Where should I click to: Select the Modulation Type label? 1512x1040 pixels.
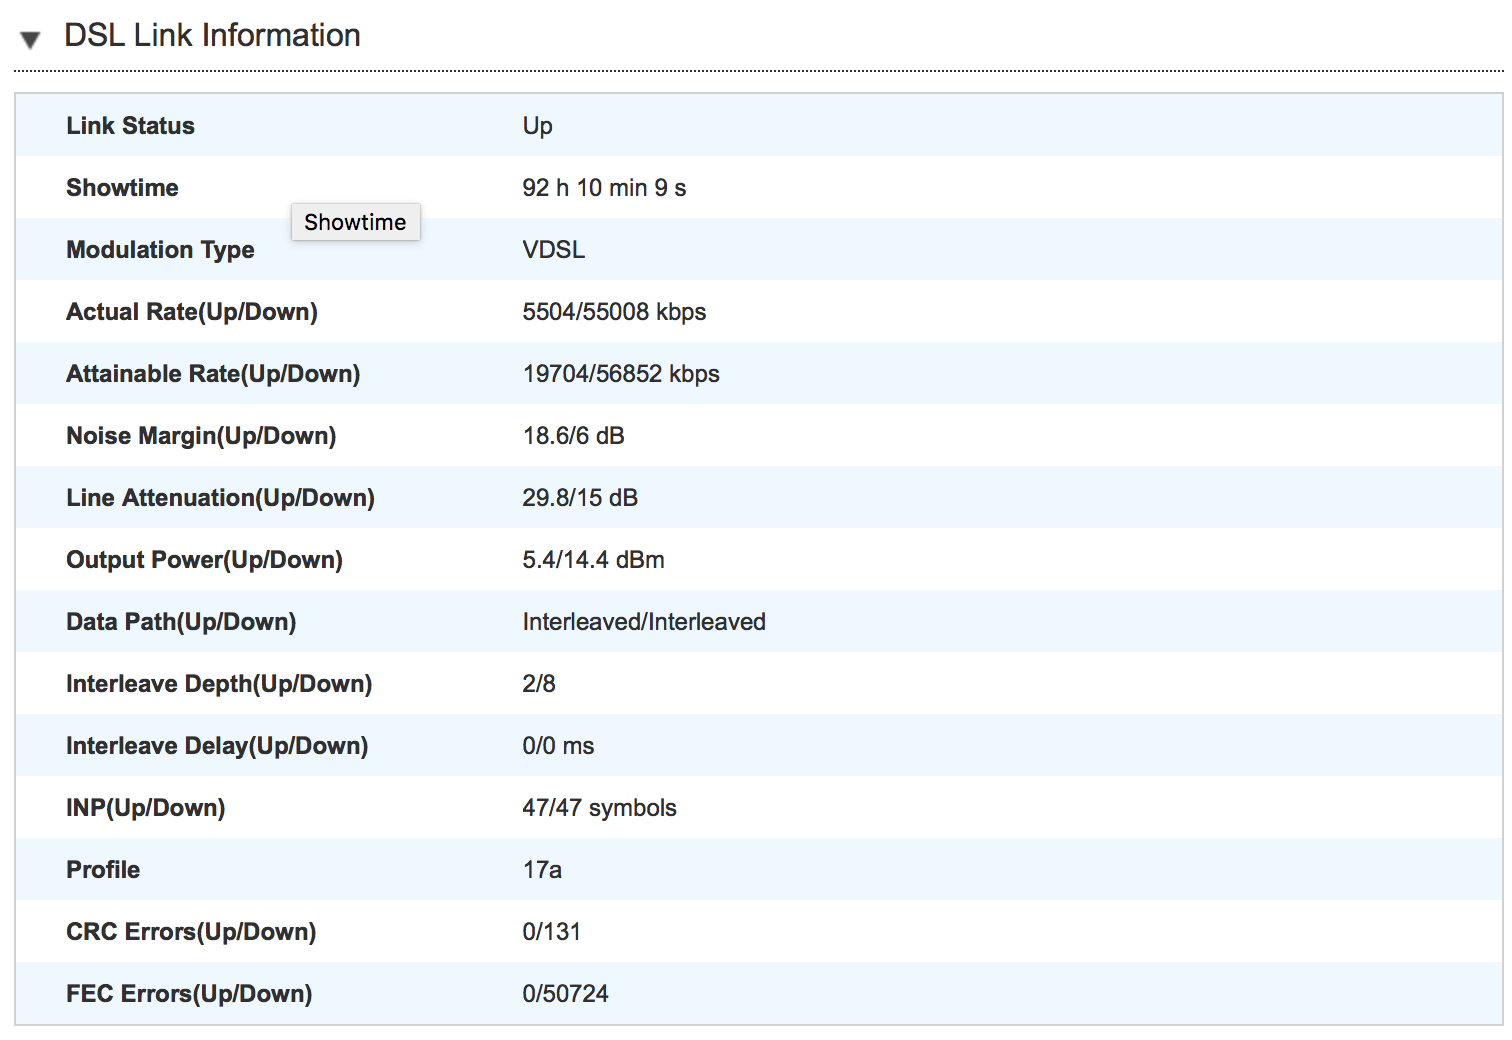pyautogui.click(x=160, y=250)
